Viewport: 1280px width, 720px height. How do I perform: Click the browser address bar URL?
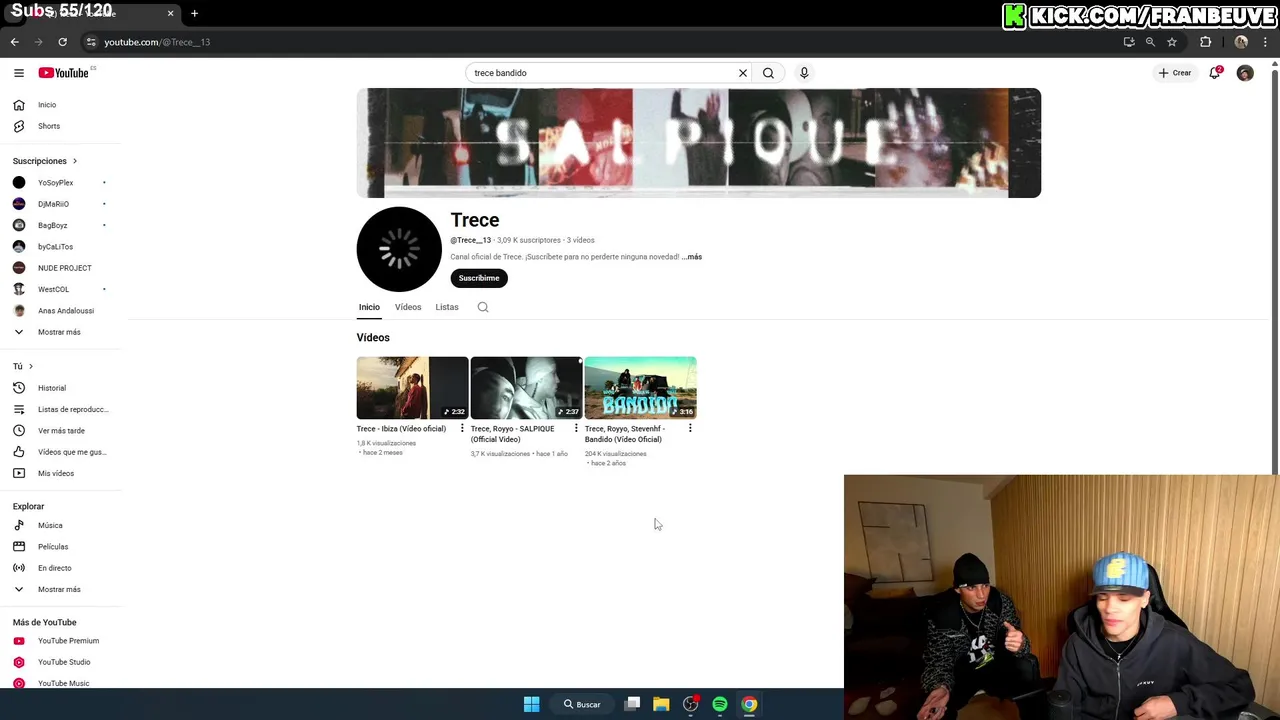tap(157, 42)
